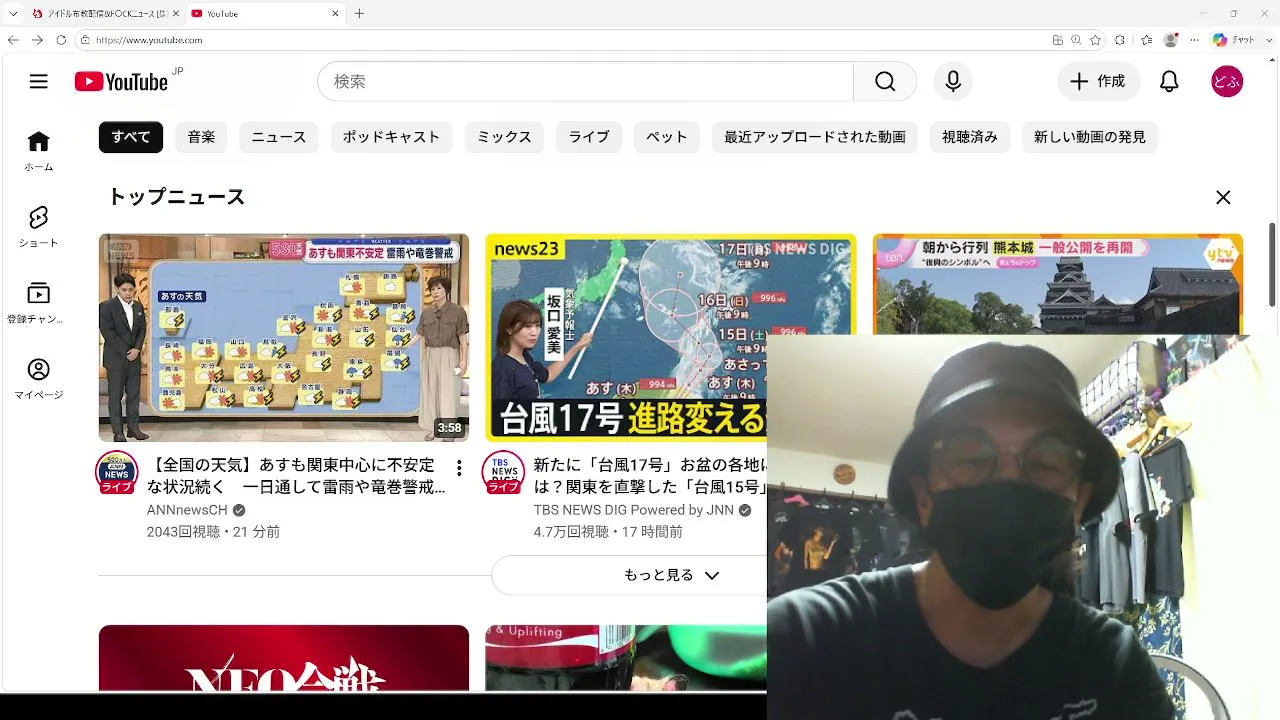View site information lock icon
The width and height of the screenshot is (1280, 720).
coord(85,40)
